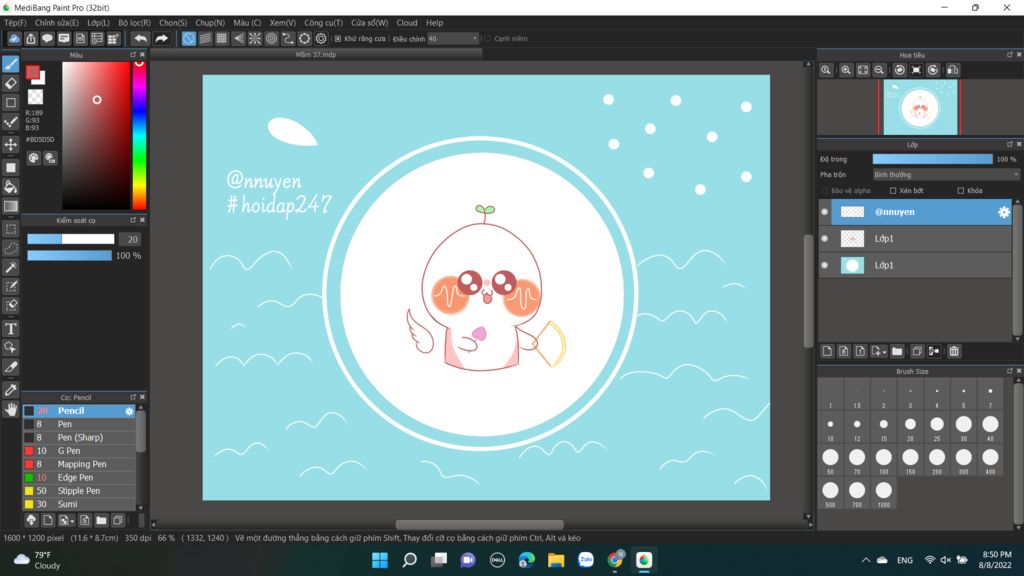The image size is (1024, 576).
Task: Select the Eraser tool
Action: (10, 83)
